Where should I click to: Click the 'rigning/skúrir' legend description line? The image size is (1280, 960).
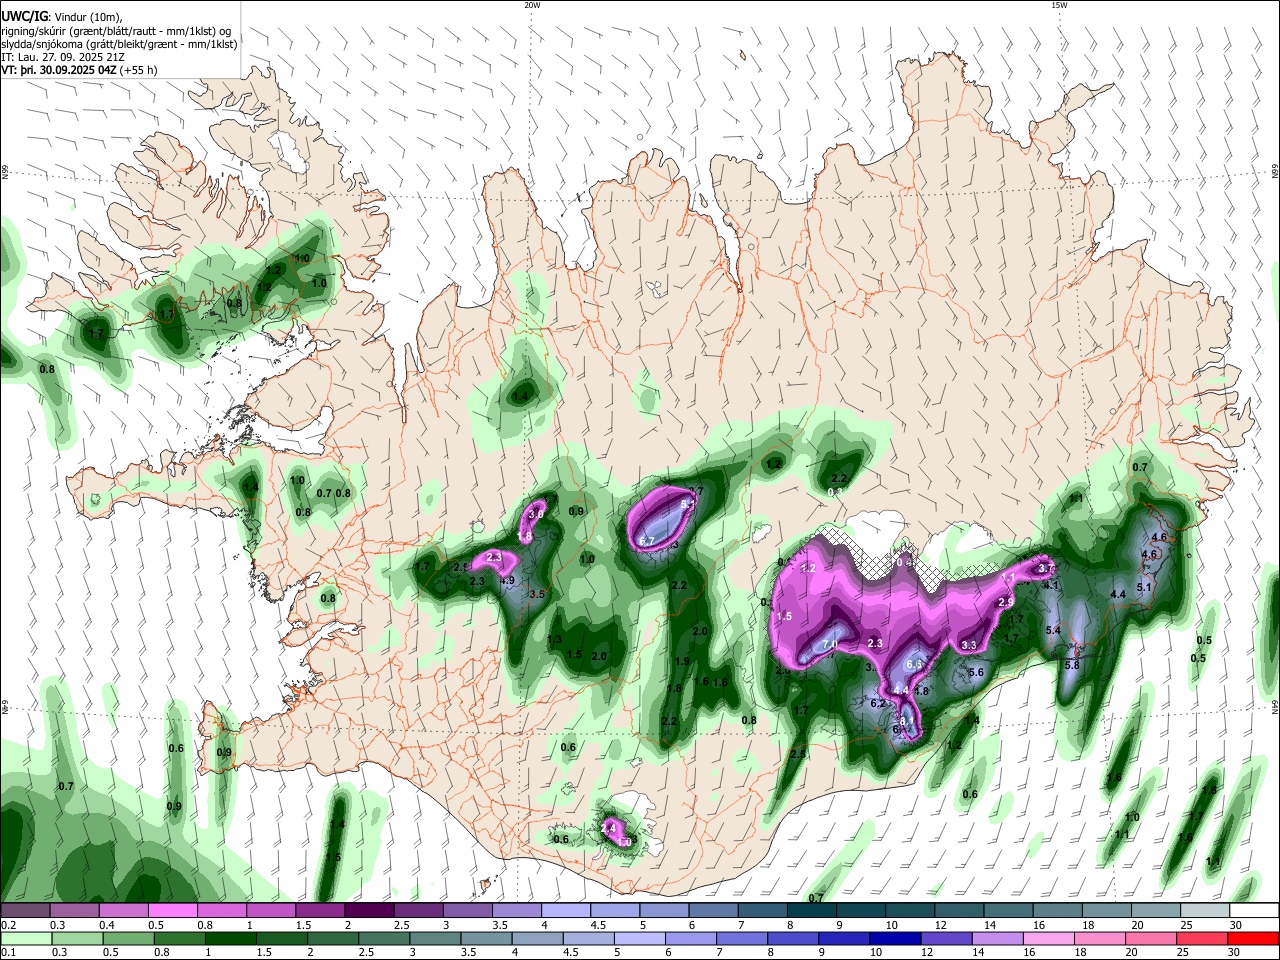116,31
